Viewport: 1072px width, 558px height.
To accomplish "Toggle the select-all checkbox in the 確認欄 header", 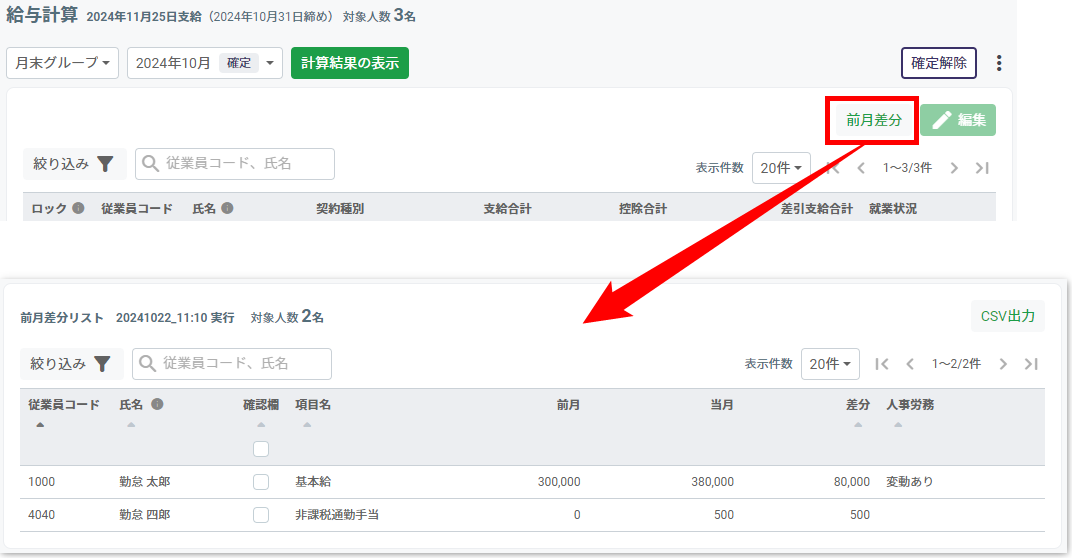I will [261, 449].
